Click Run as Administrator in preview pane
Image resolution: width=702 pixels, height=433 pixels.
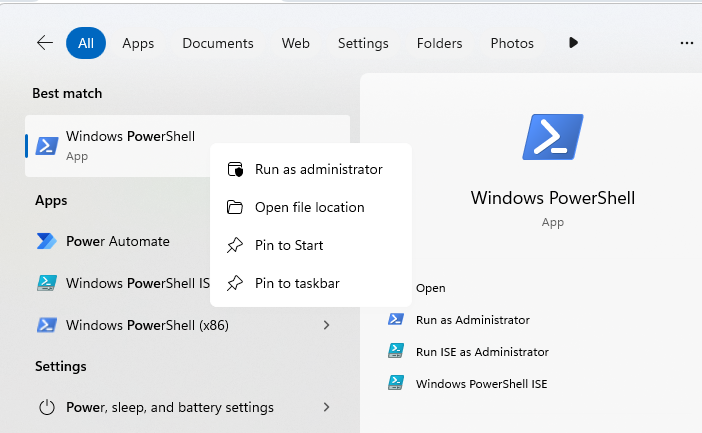click(x=473, y=320)
